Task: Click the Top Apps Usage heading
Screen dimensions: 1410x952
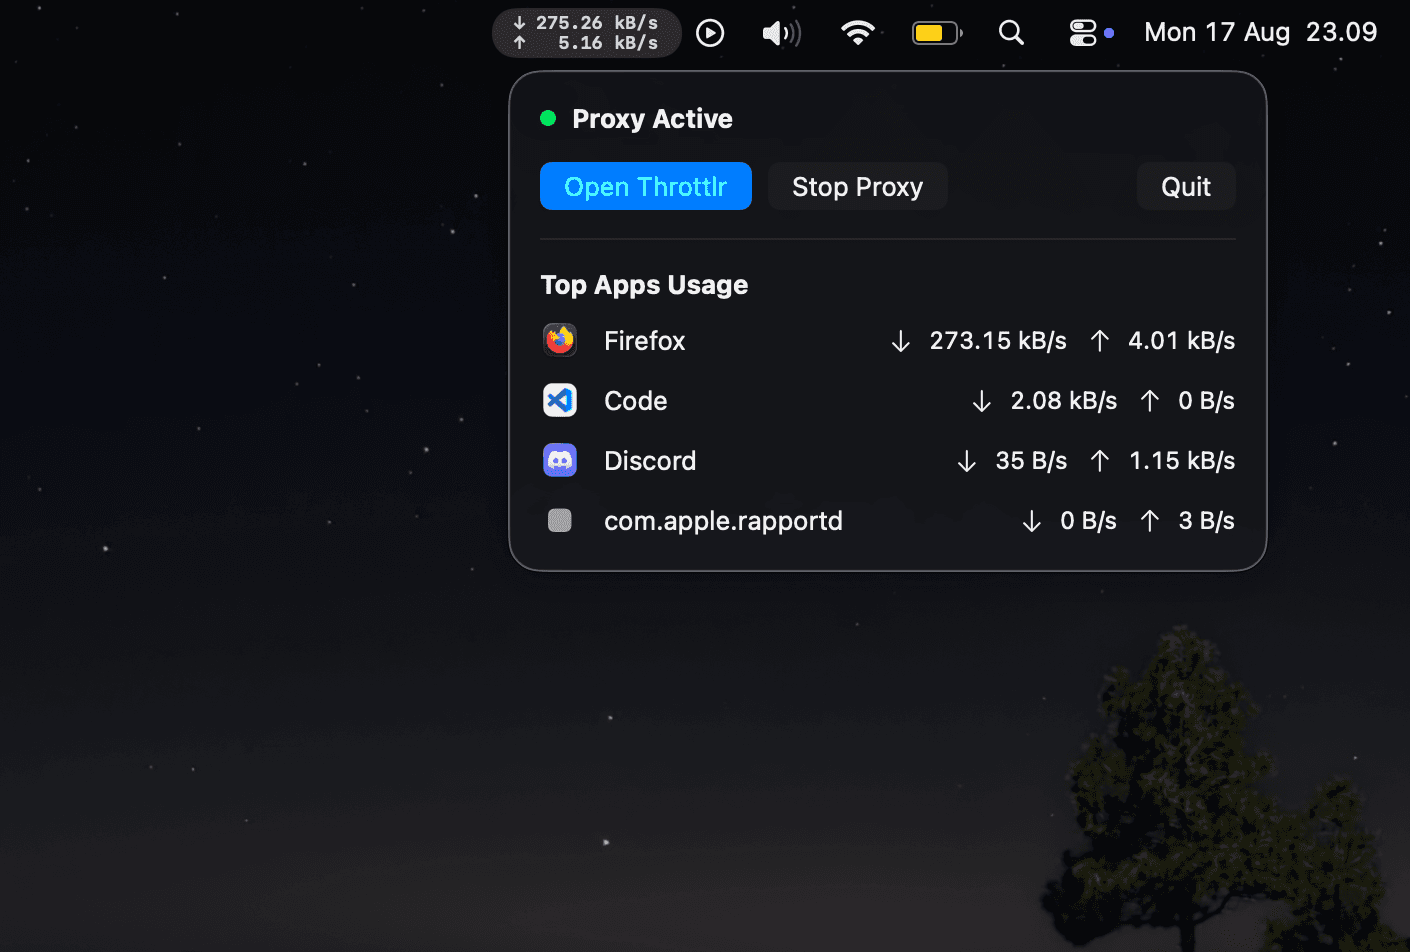Action: point(644,285)
